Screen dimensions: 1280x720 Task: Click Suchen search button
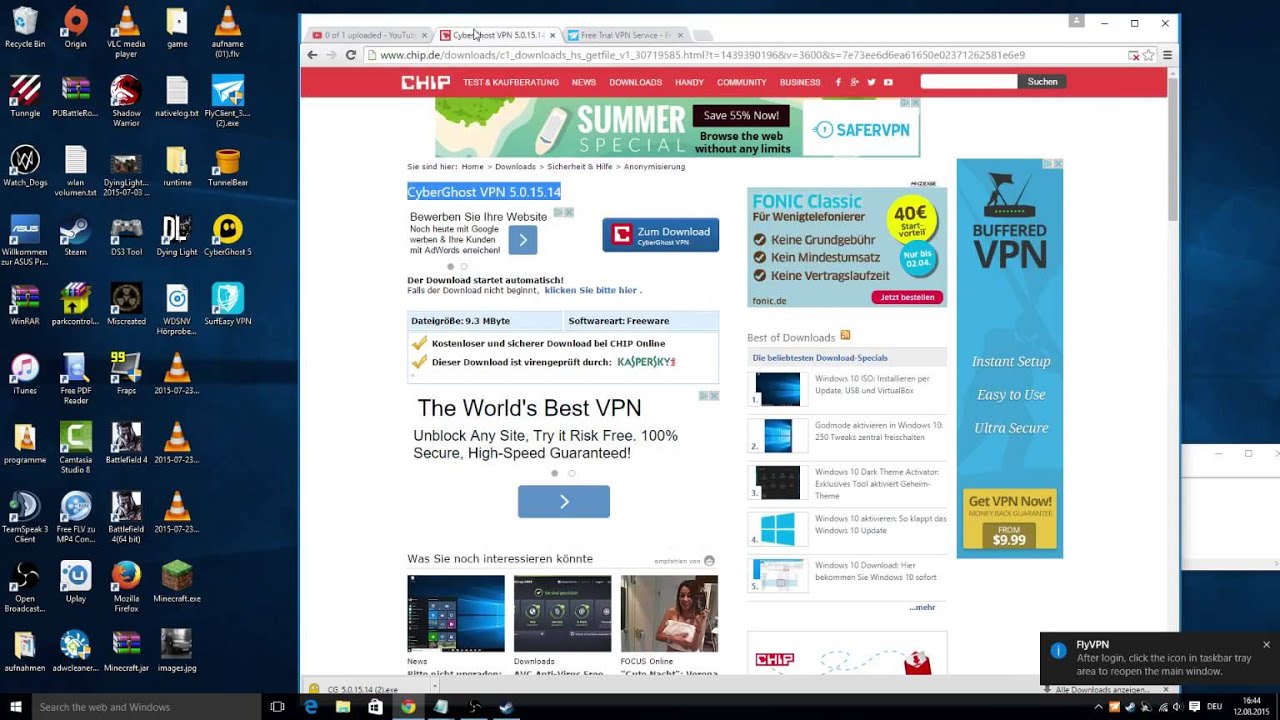click(1042, 82)
